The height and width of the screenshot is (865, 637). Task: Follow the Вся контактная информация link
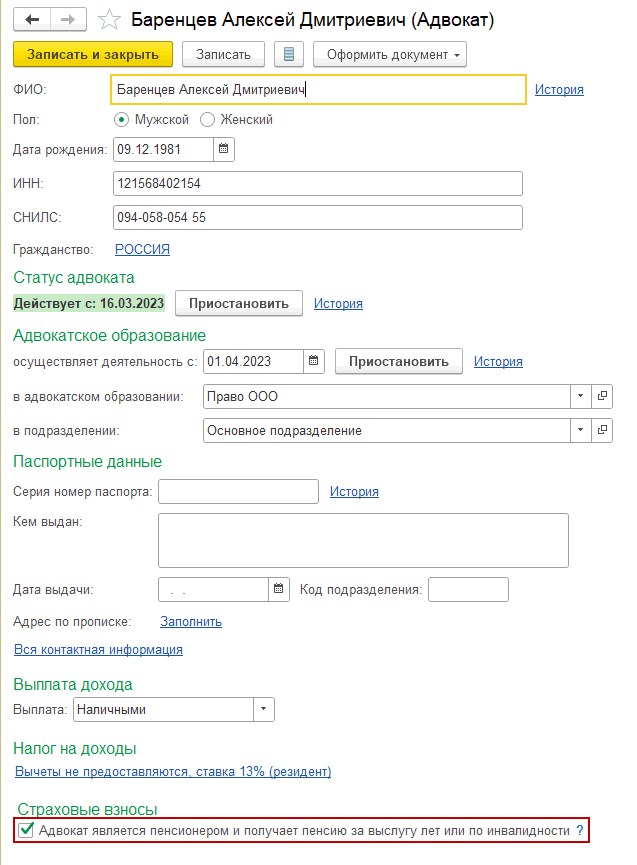pos(98,650)
